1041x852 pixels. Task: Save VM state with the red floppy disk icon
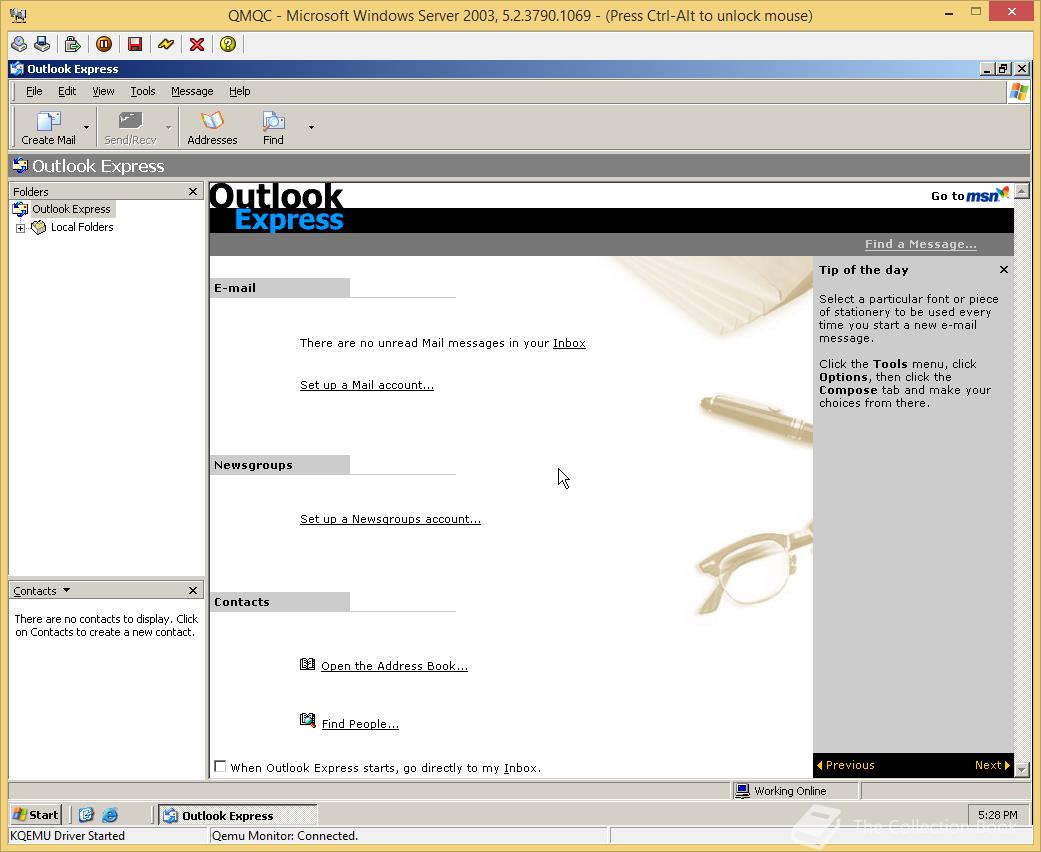135,44
